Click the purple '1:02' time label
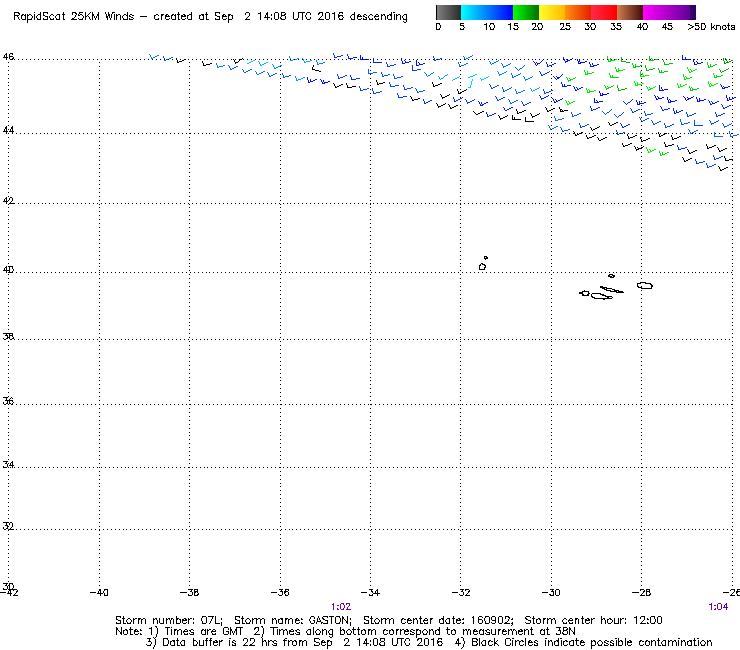This screenshot has height=650, width=740. pyautogui.click(x=341, y=607)
